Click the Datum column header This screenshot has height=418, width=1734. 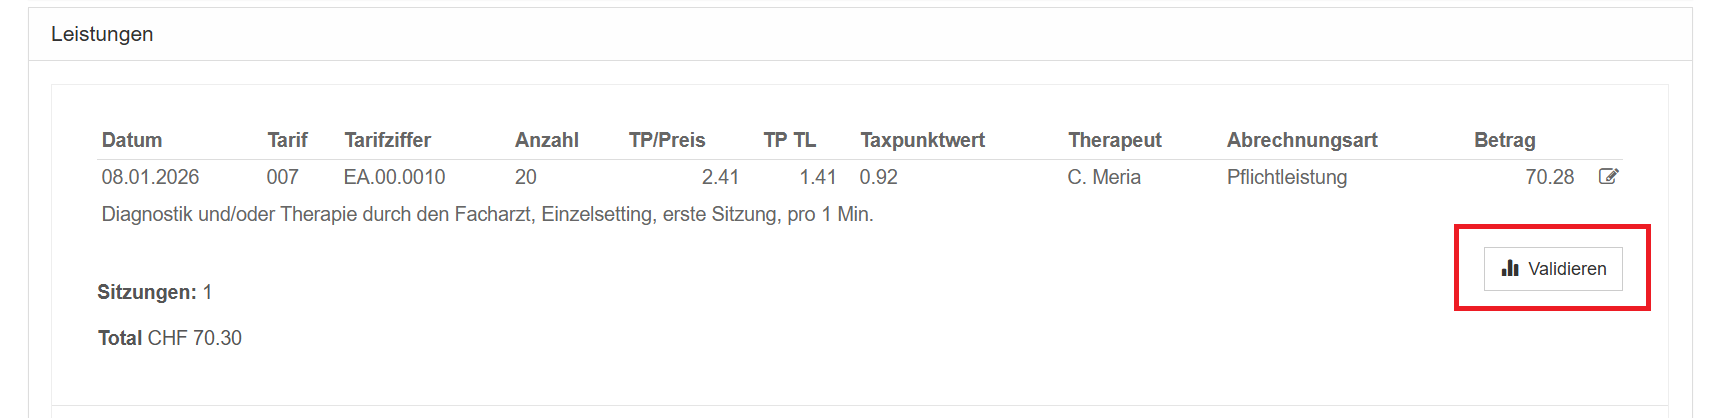click(x=132, y=140)
